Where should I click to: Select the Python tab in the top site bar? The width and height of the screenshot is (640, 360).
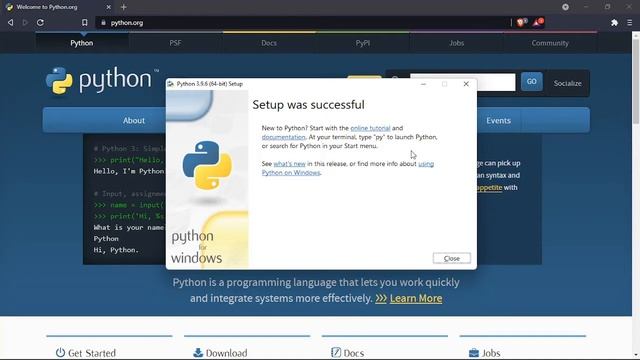pyautogui.click(x=82, y=43)
